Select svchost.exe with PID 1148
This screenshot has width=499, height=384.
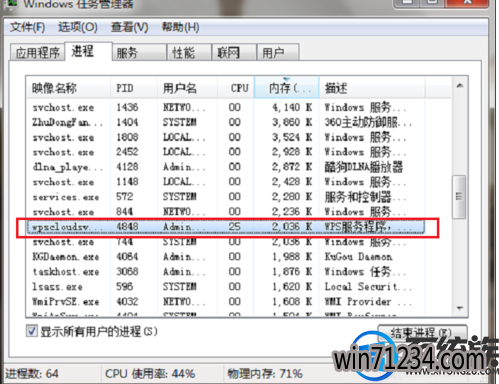click(x=225, y=182)
